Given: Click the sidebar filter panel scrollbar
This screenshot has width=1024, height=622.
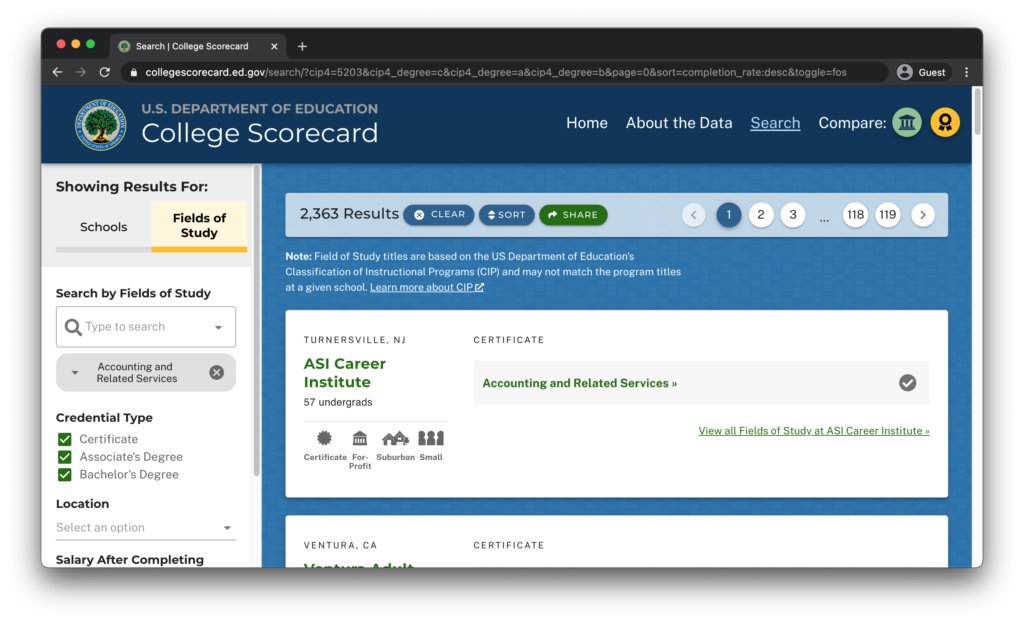Looking at the screenshot, I should 257,320.
